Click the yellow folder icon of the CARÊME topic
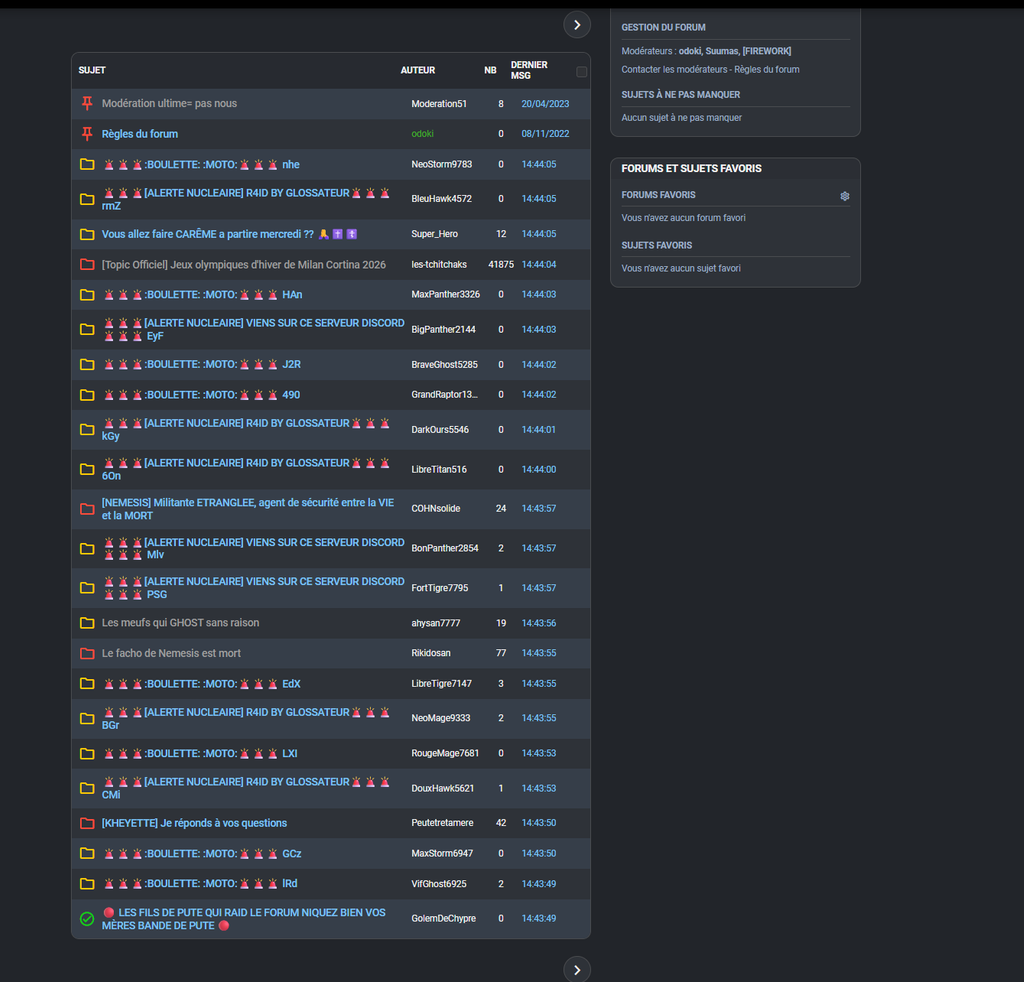This screenshot has height=982, width=1024. (87, 234)
